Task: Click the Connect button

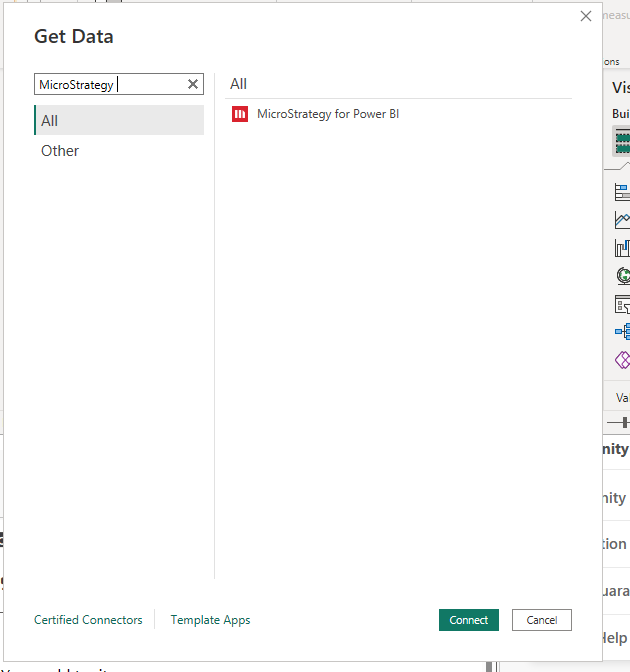Action: pyautogui.click(x=468, y=620)
